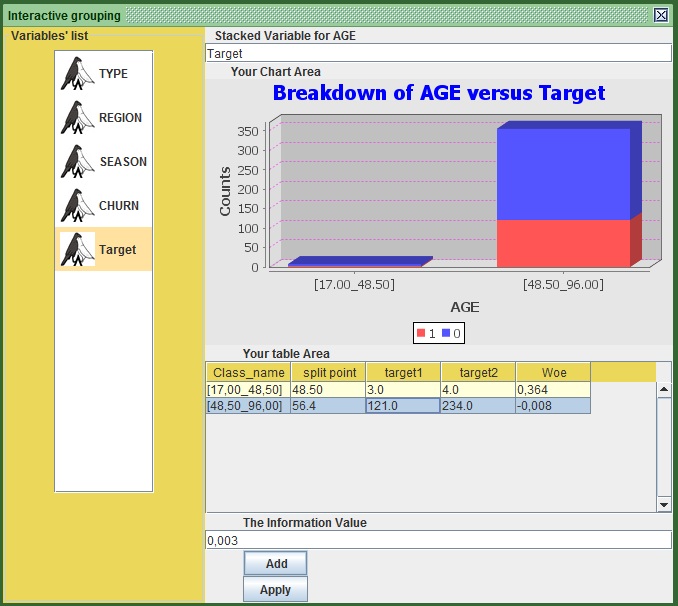Click the Apply button

click(275, 589)
